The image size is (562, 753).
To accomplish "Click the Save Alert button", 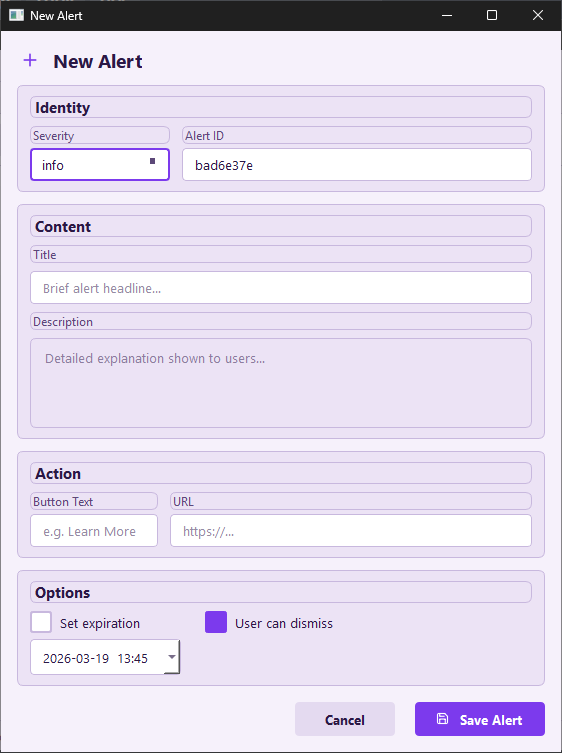I will 480,719.
